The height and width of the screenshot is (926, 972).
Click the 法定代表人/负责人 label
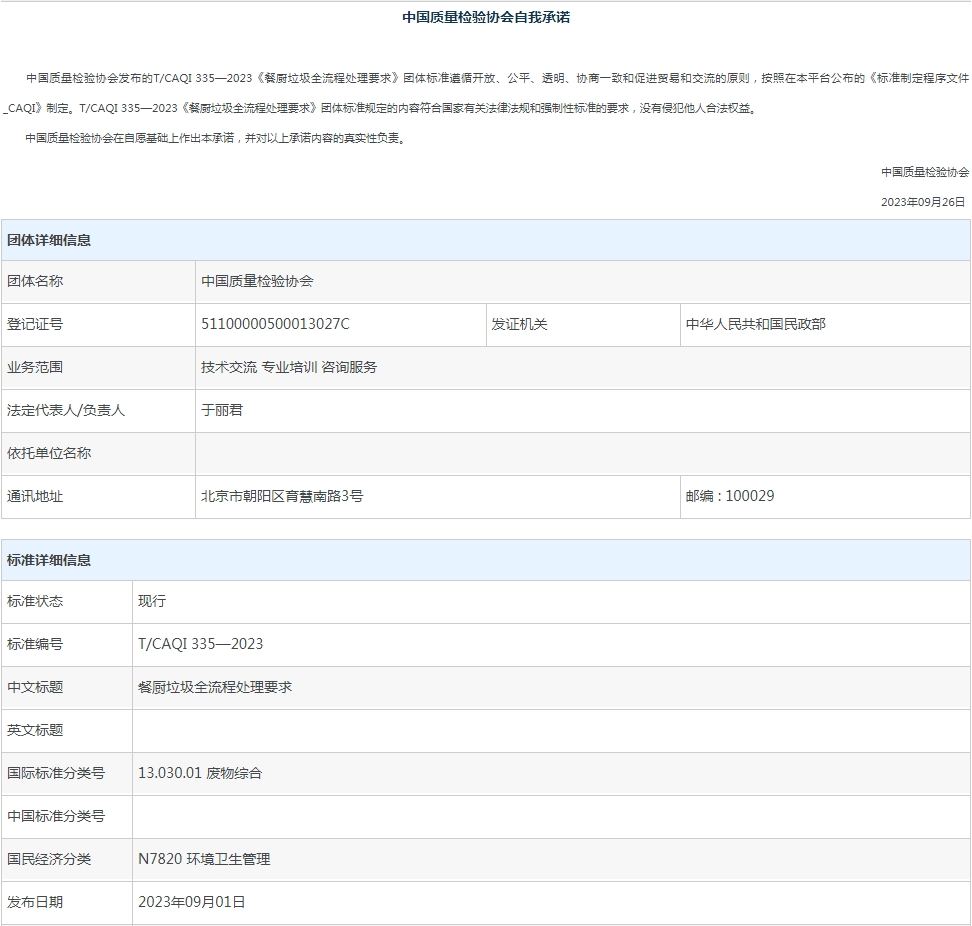pos(66,410)
